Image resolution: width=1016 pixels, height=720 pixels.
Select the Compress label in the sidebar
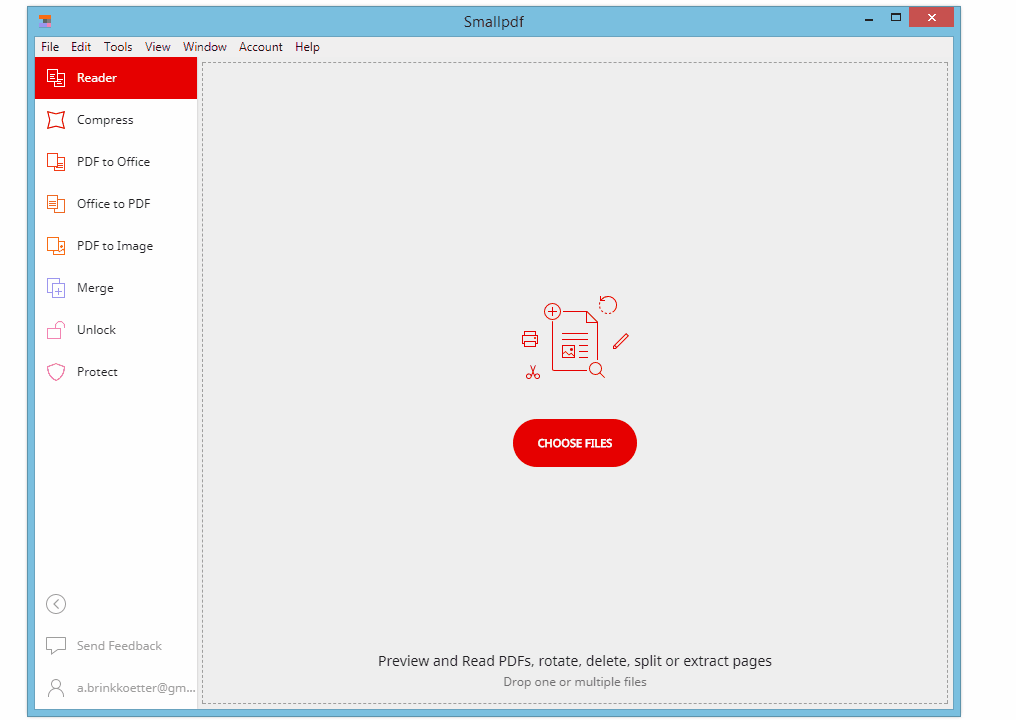click(105, 120)
